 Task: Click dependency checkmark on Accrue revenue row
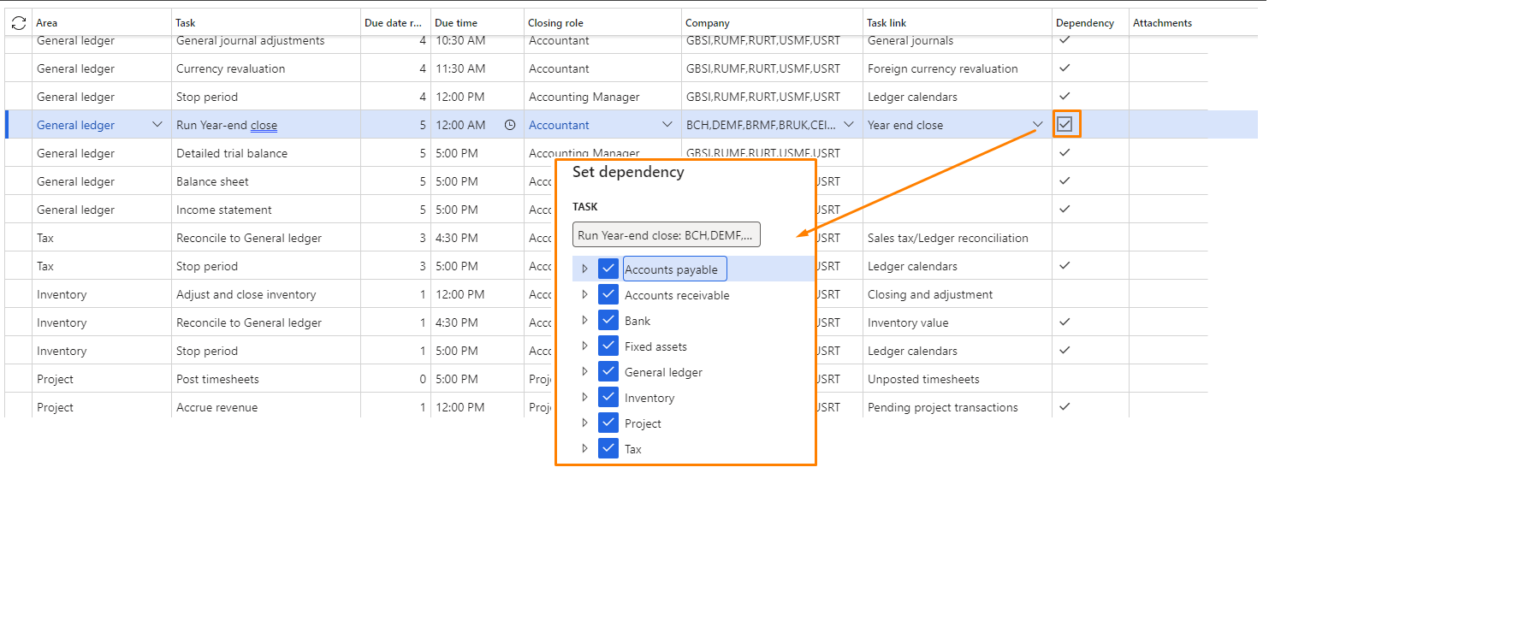tap(1065, 407)
